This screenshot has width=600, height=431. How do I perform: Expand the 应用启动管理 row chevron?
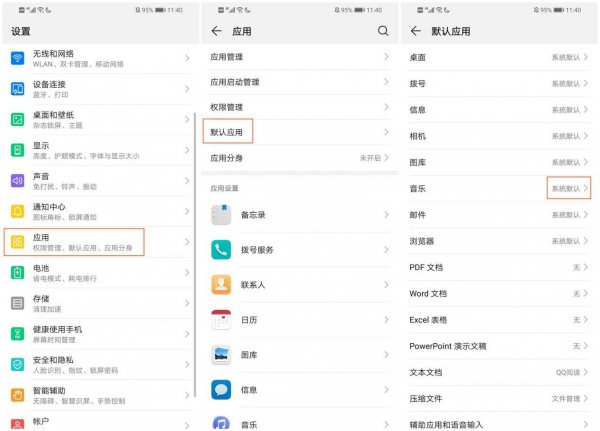pos(386,82)
